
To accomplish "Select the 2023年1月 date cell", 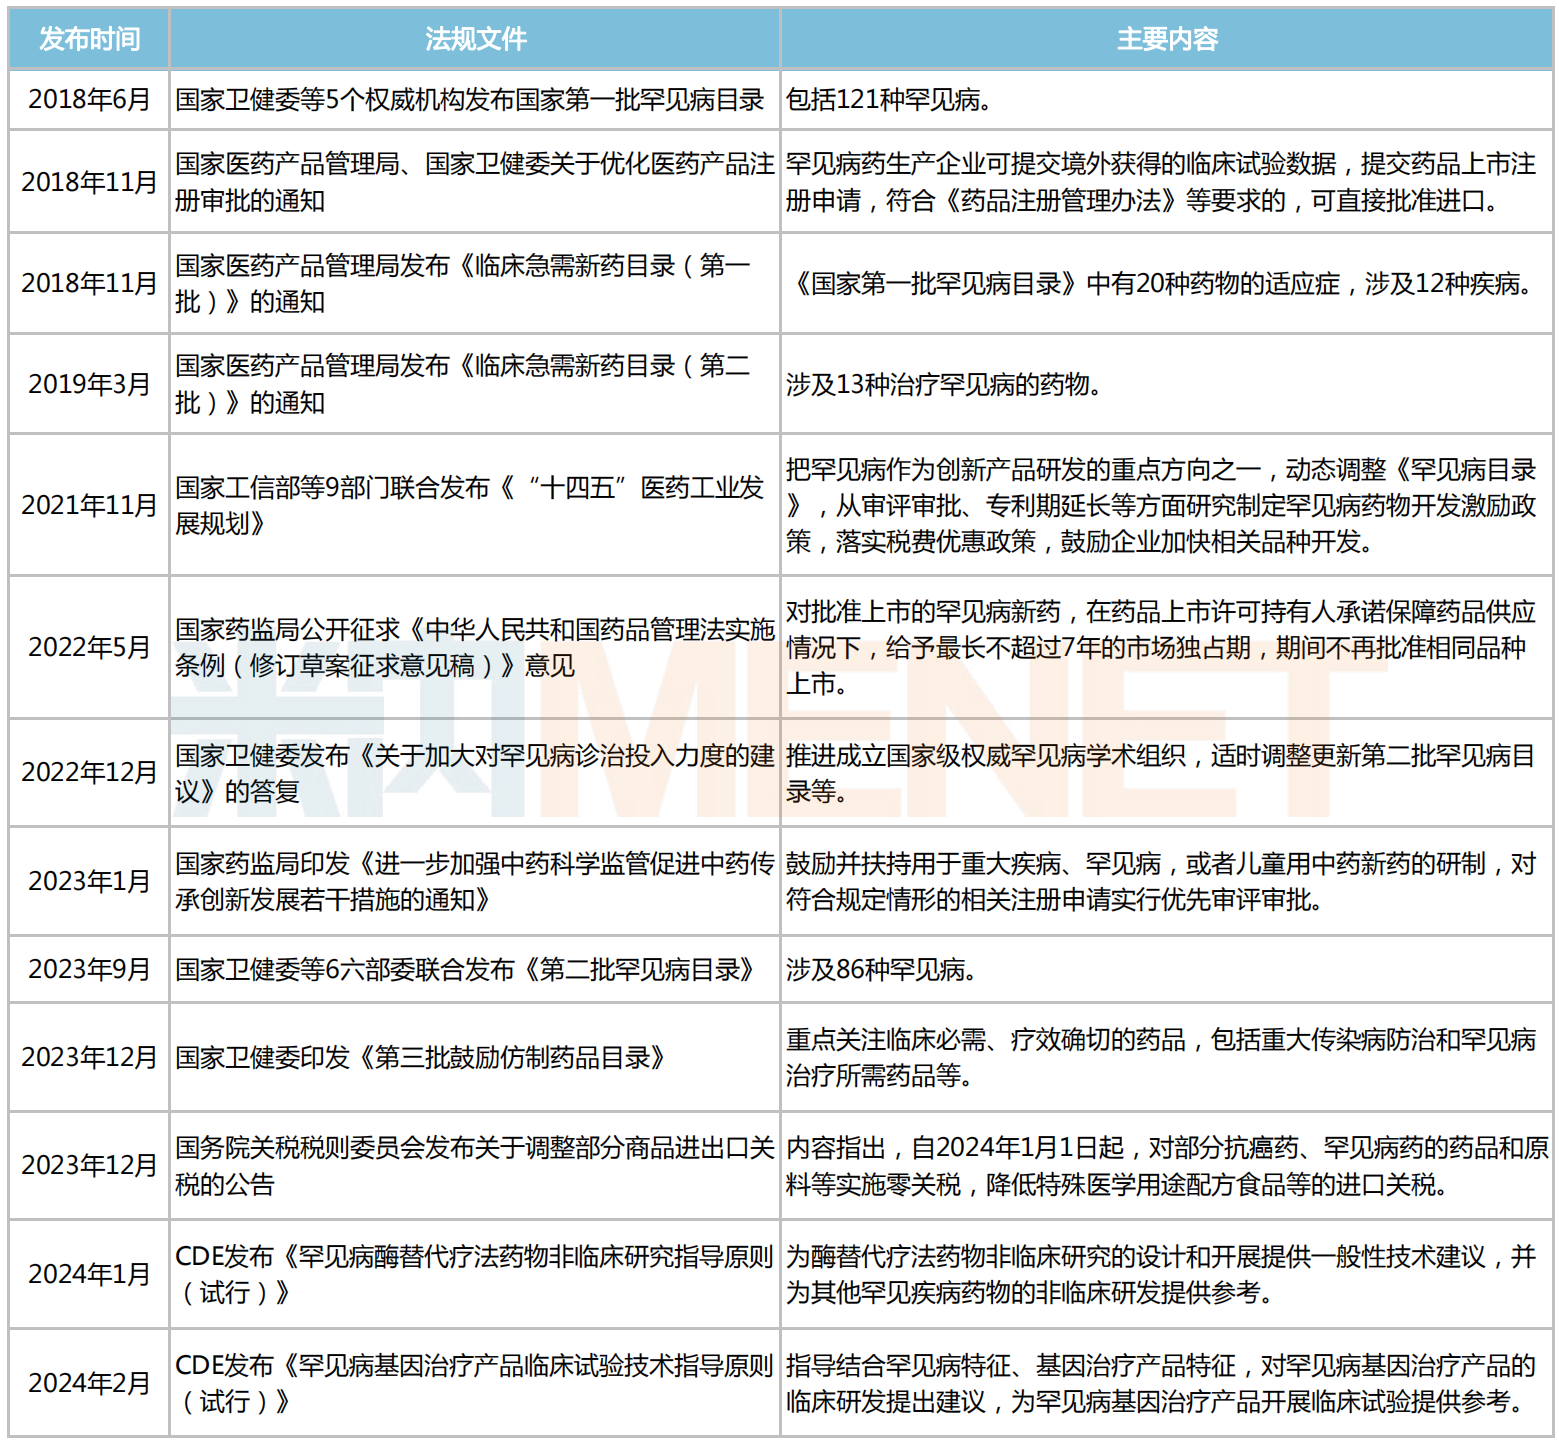I will (89, 881).
